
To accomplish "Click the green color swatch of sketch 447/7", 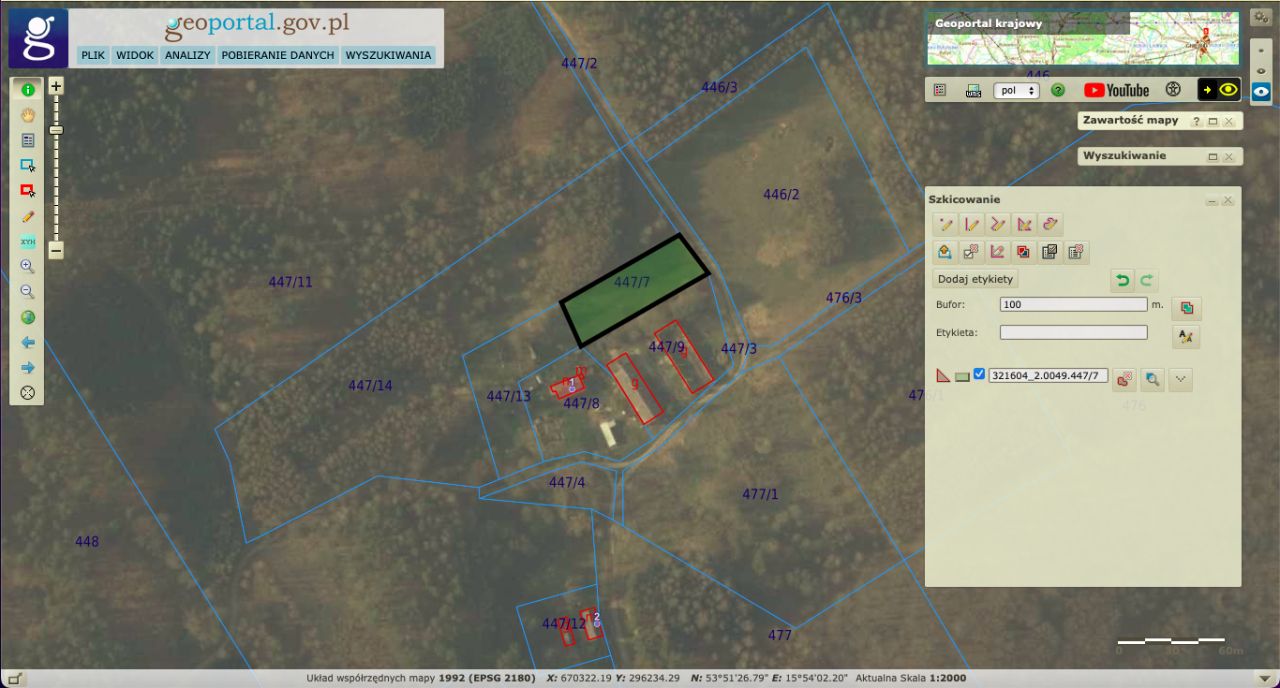I will pyautogui.click(x=962, y=377).
